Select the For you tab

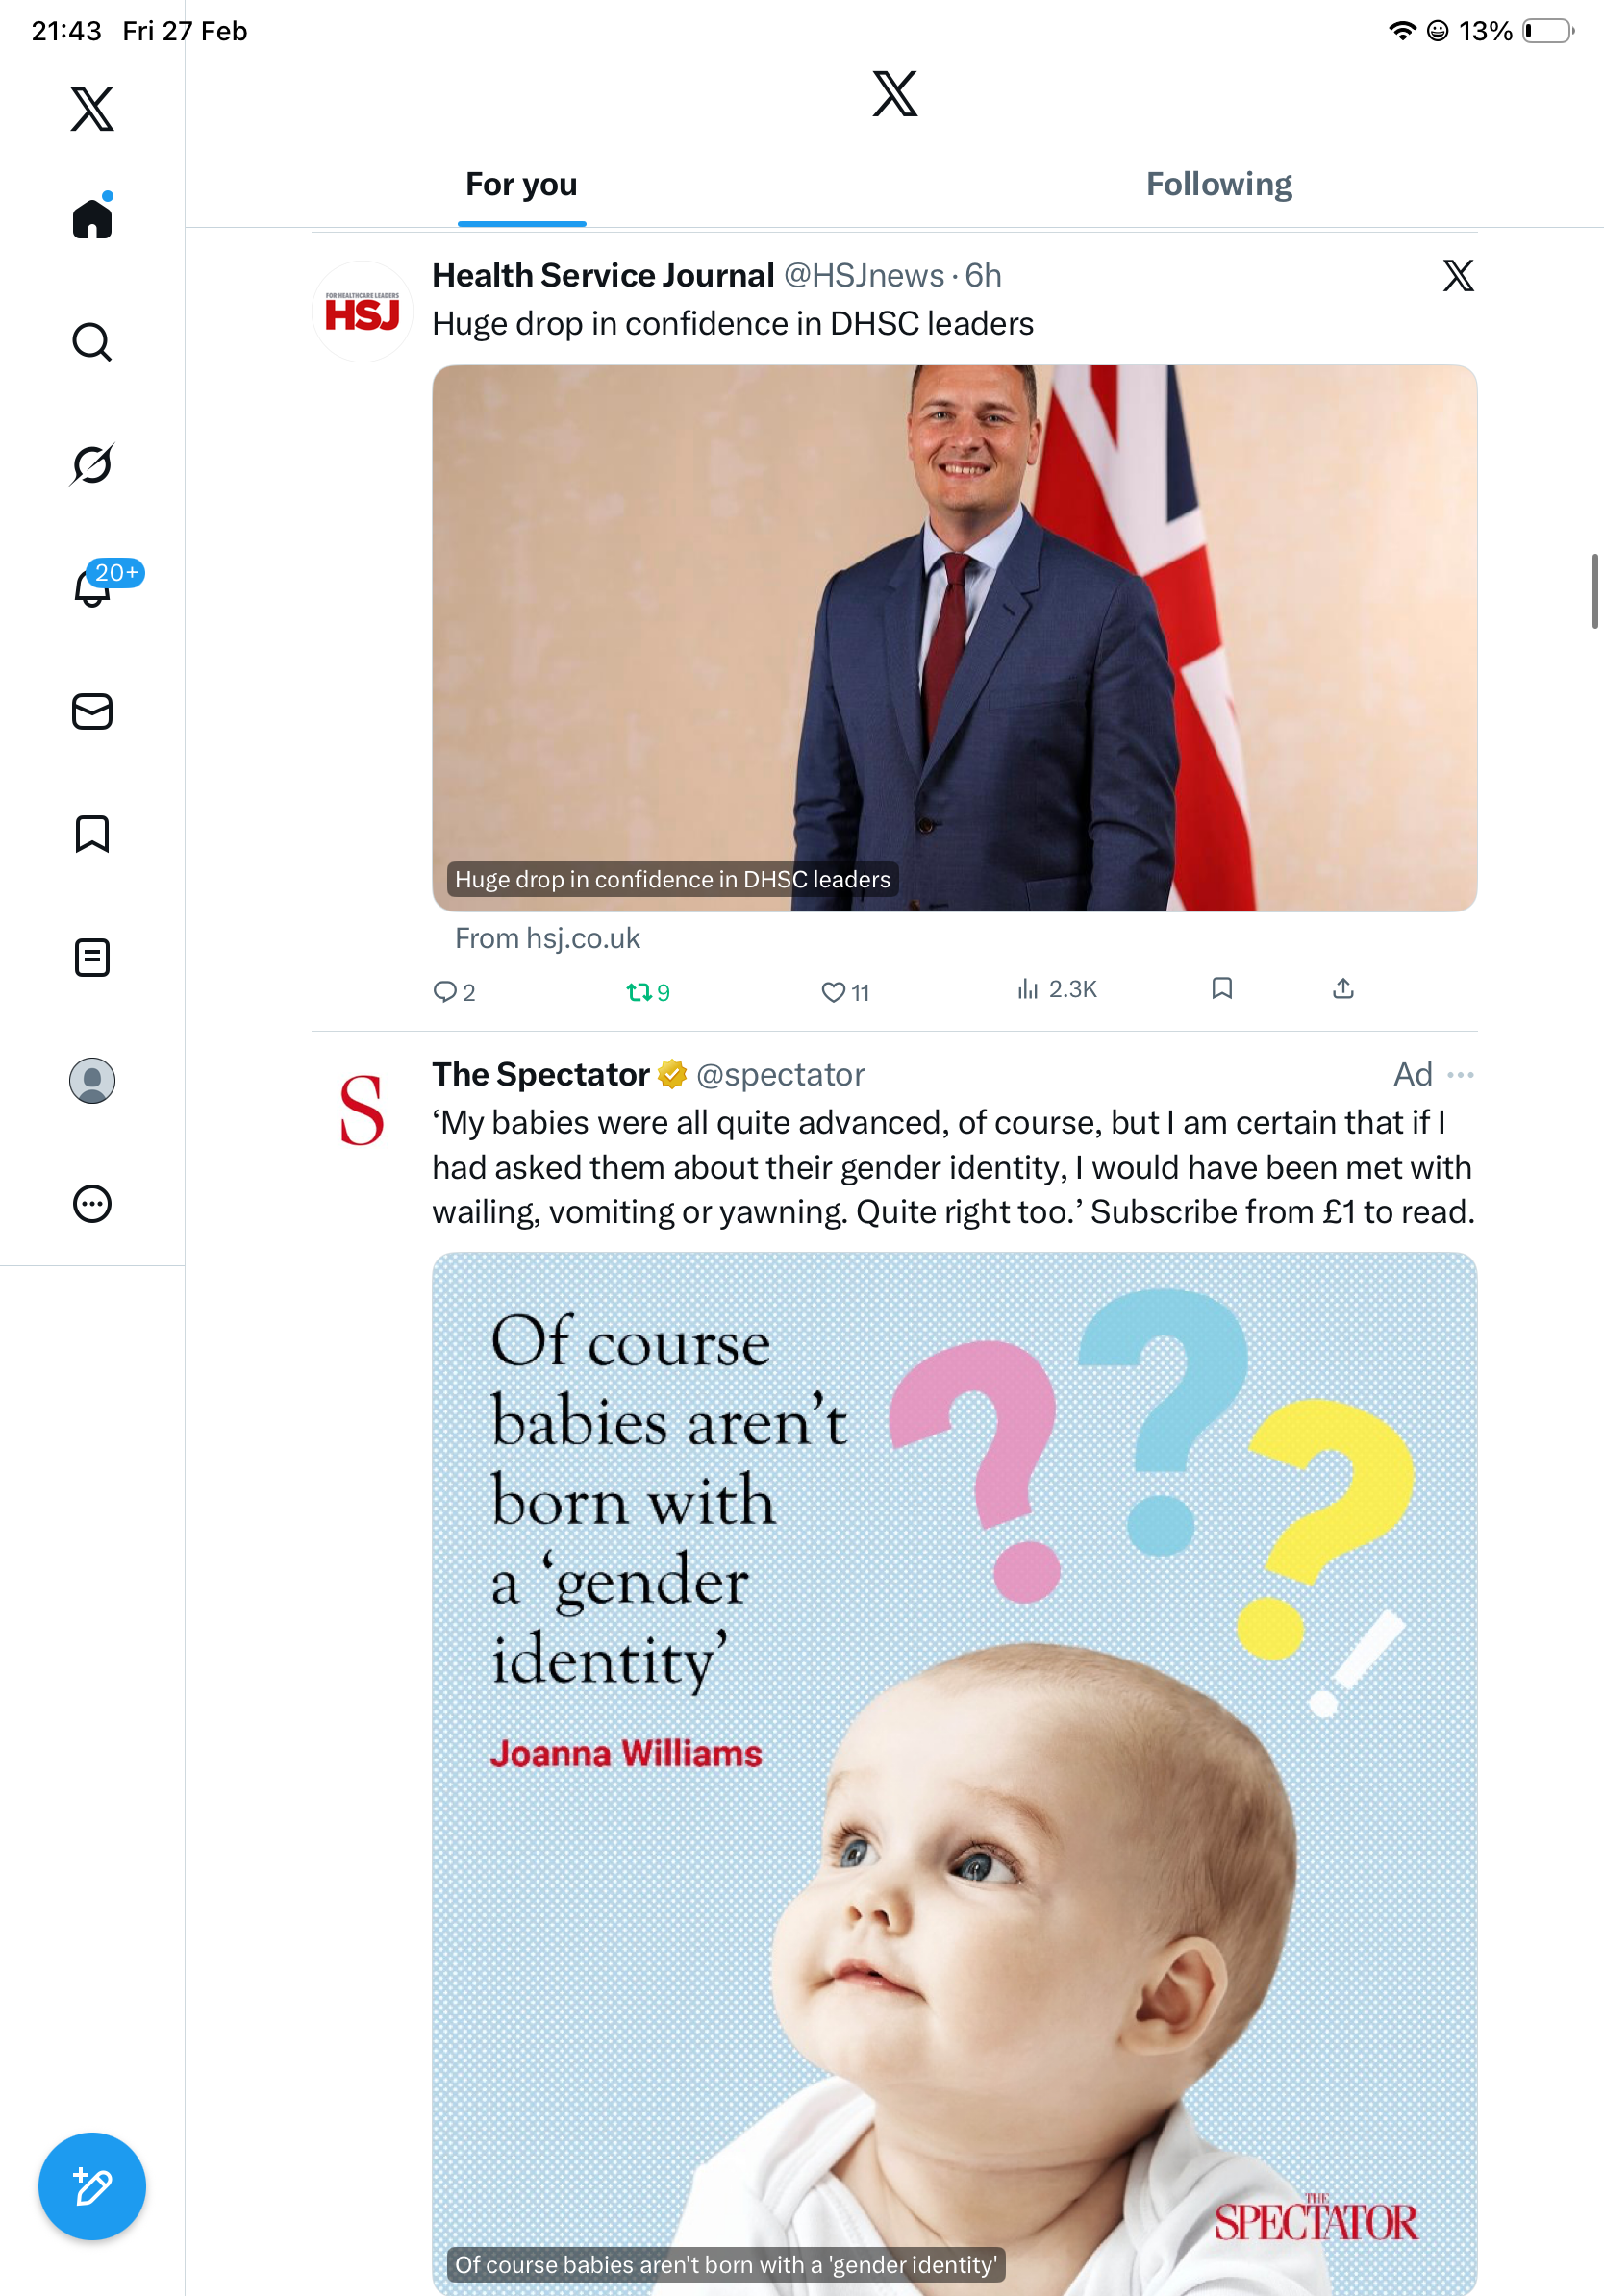pyautogui.click(x=521, y=184)
